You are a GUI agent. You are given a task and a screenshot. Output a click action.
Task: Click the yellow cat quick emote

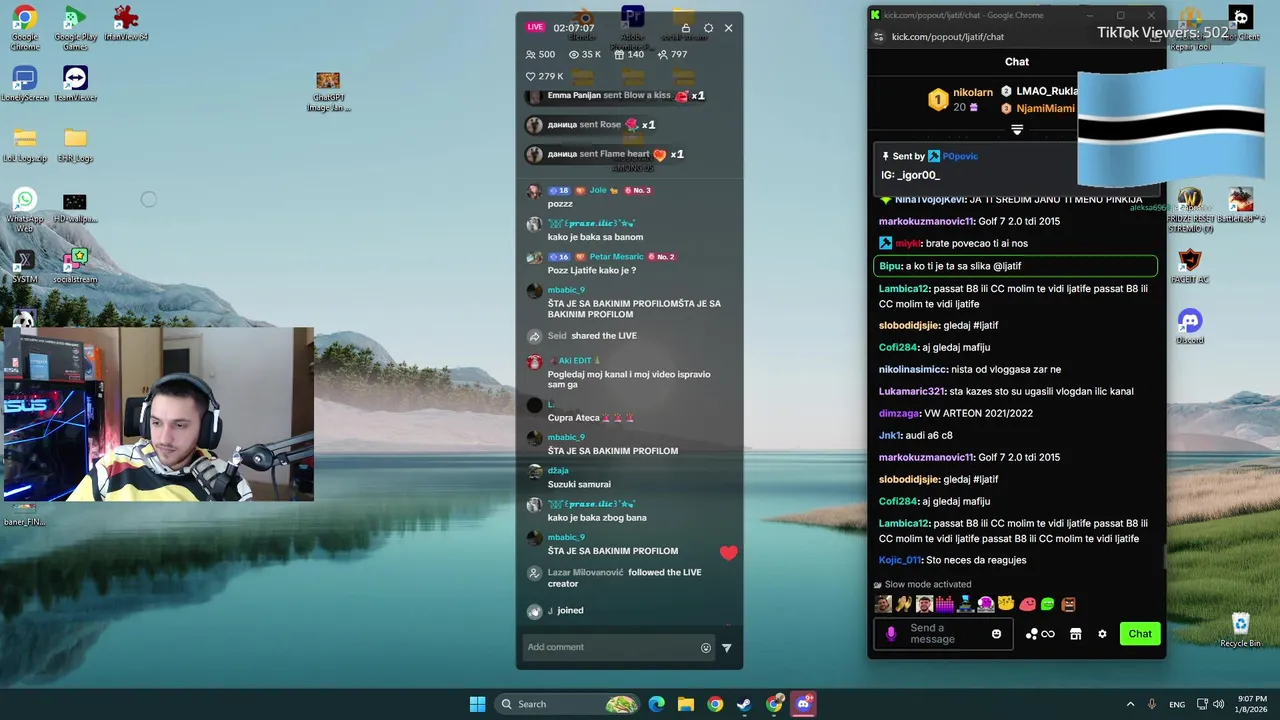pyautogui.click(x=1006, y=604)
